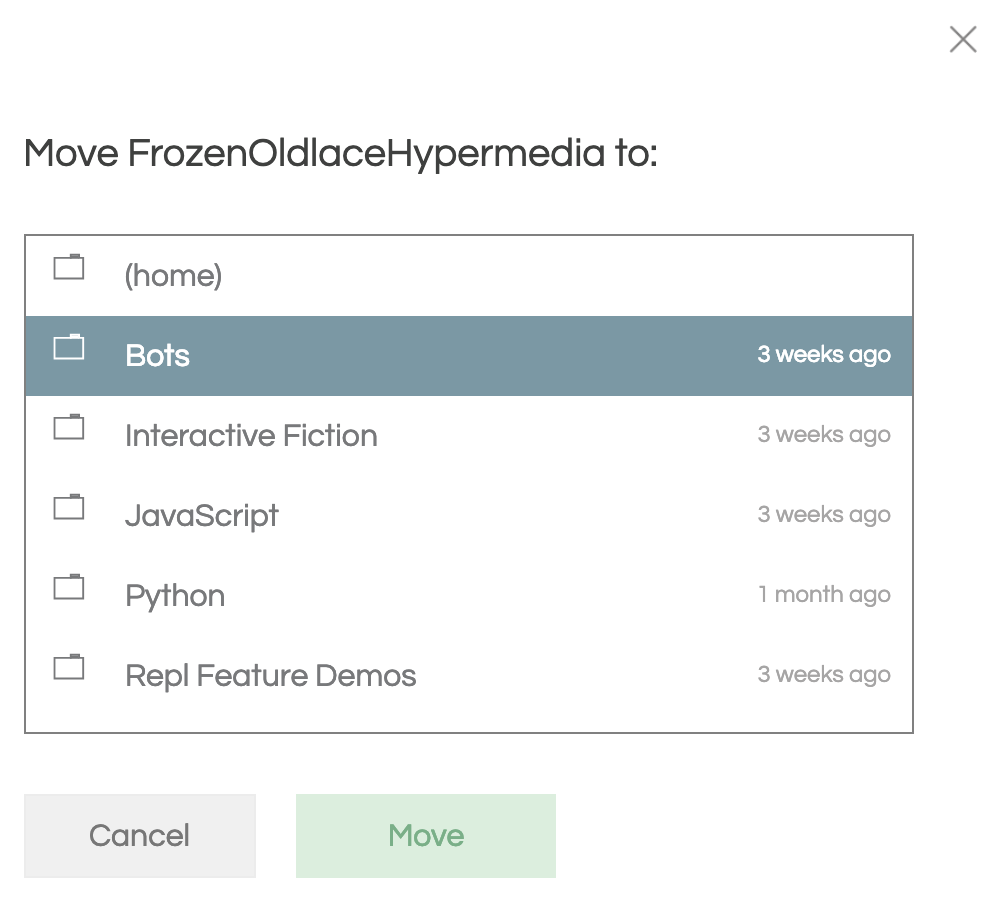The width and height of the screenshot is (996, 902).
Task: Confirm with the green Move button
Action: point(426,836)
